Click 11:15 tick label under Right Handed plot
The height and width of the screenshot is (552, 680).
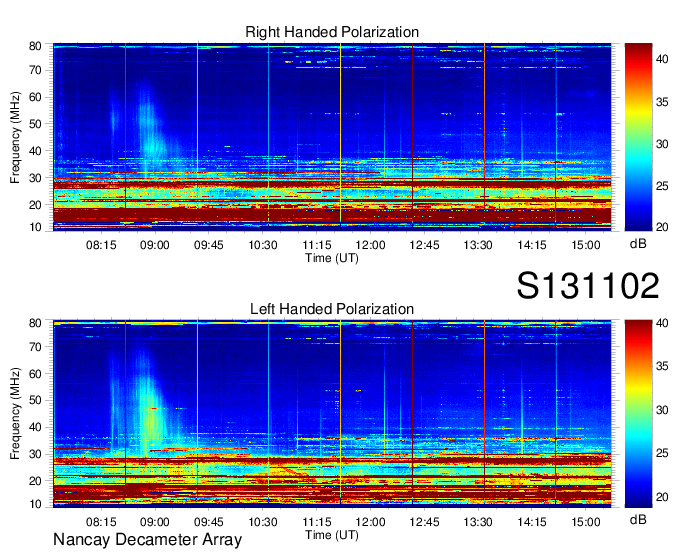pyautogui.click(x=317, y=245)
